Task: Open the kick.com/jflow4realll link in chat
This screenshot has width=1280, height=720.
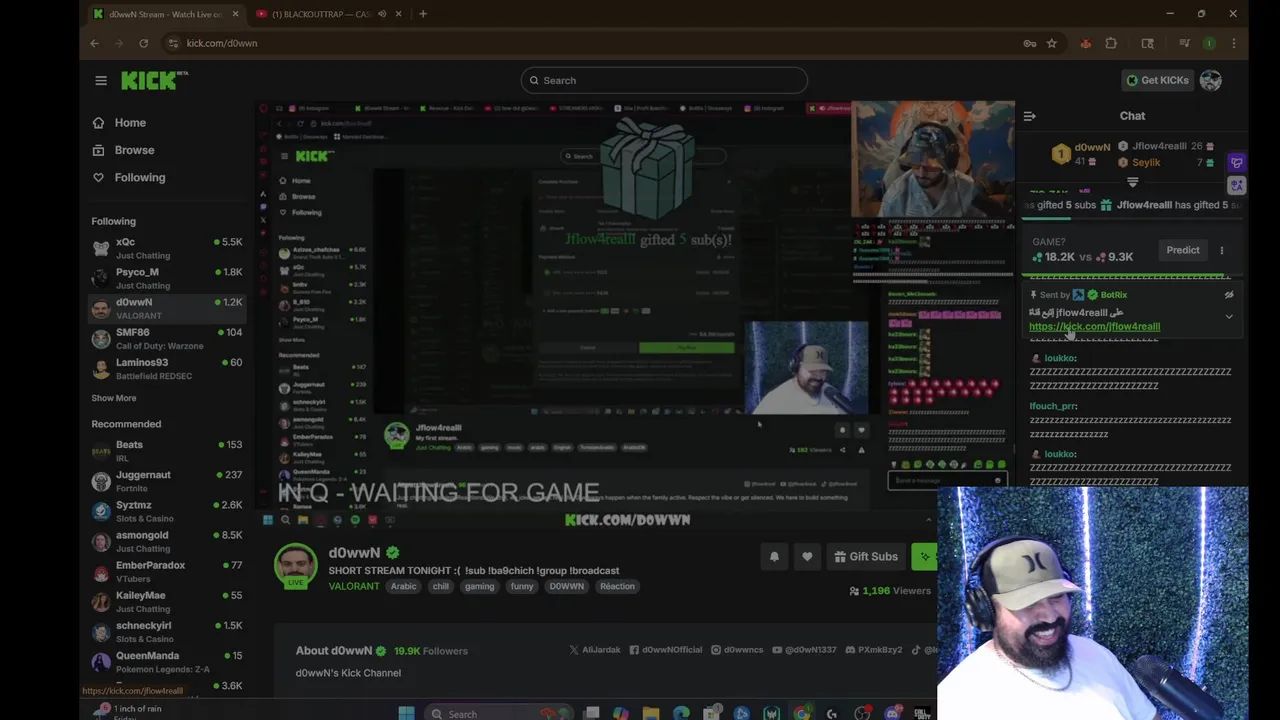Action: [1094, 326]
